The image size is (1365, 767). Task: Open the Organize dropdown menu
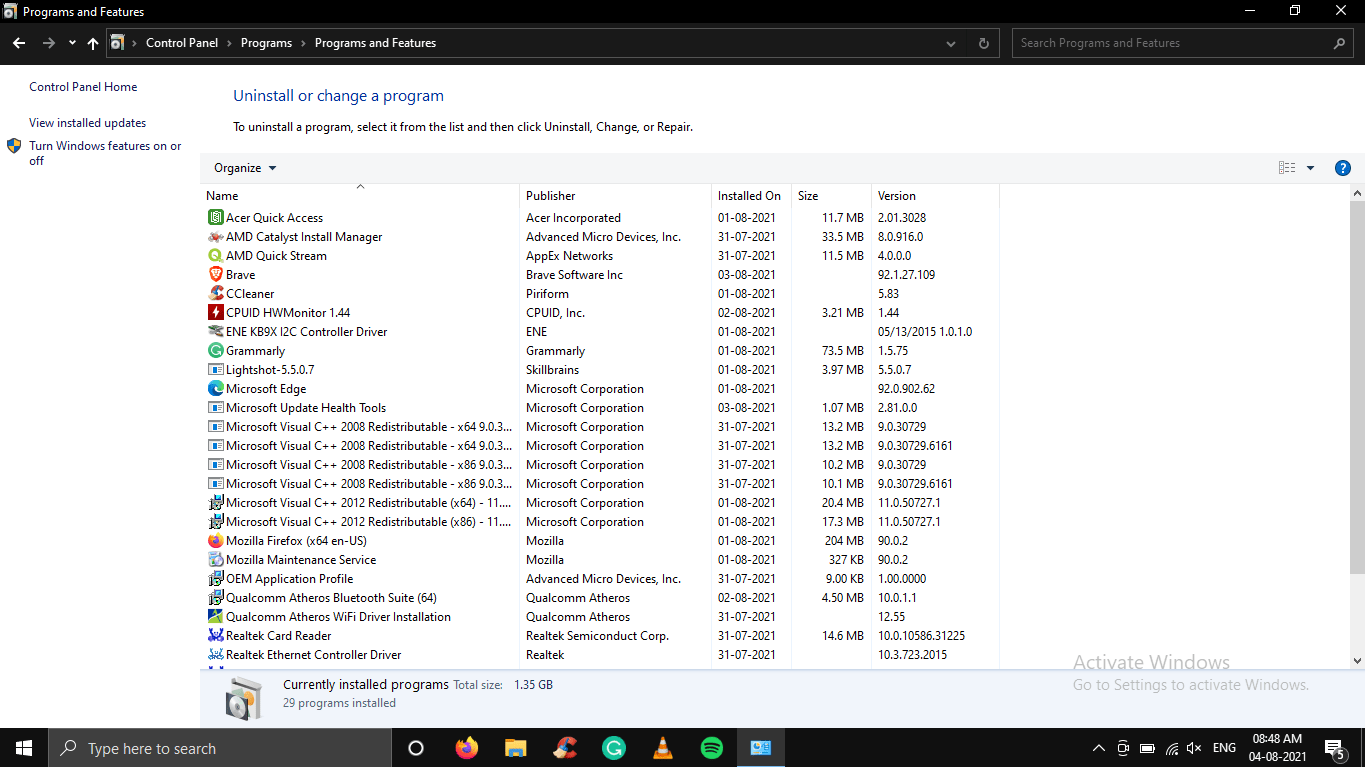pyautogui.click(x=243, y=167)
